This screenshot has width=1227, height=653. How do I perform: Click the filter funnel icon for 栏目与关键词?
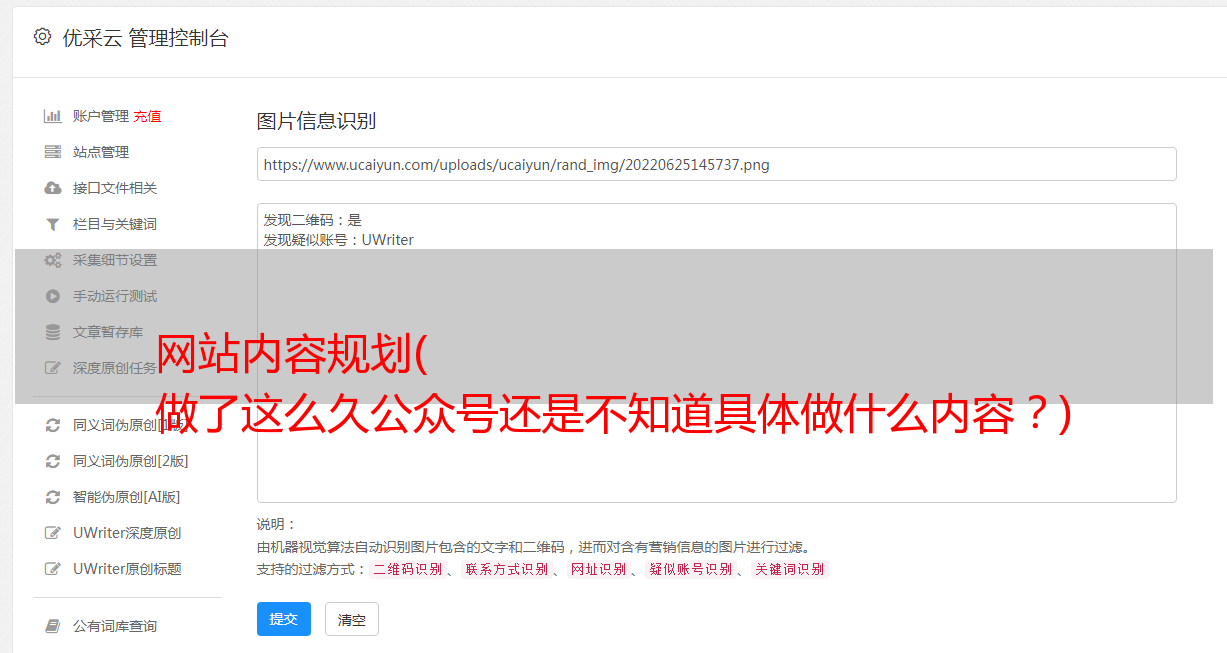click(x=53, y=224)
